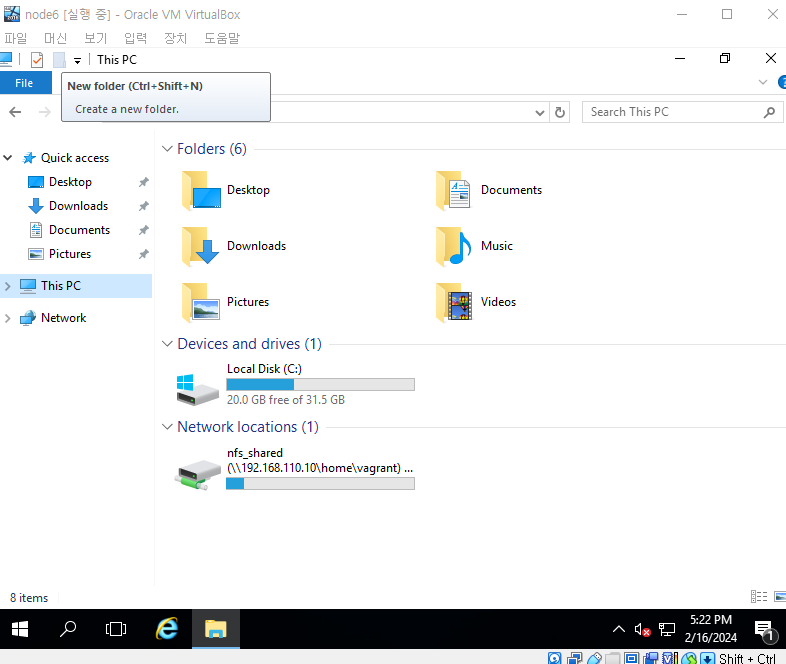Open the 장치 menu in VirtualBox
This screenshot has width=786, height=664.
tap(175, 38)
